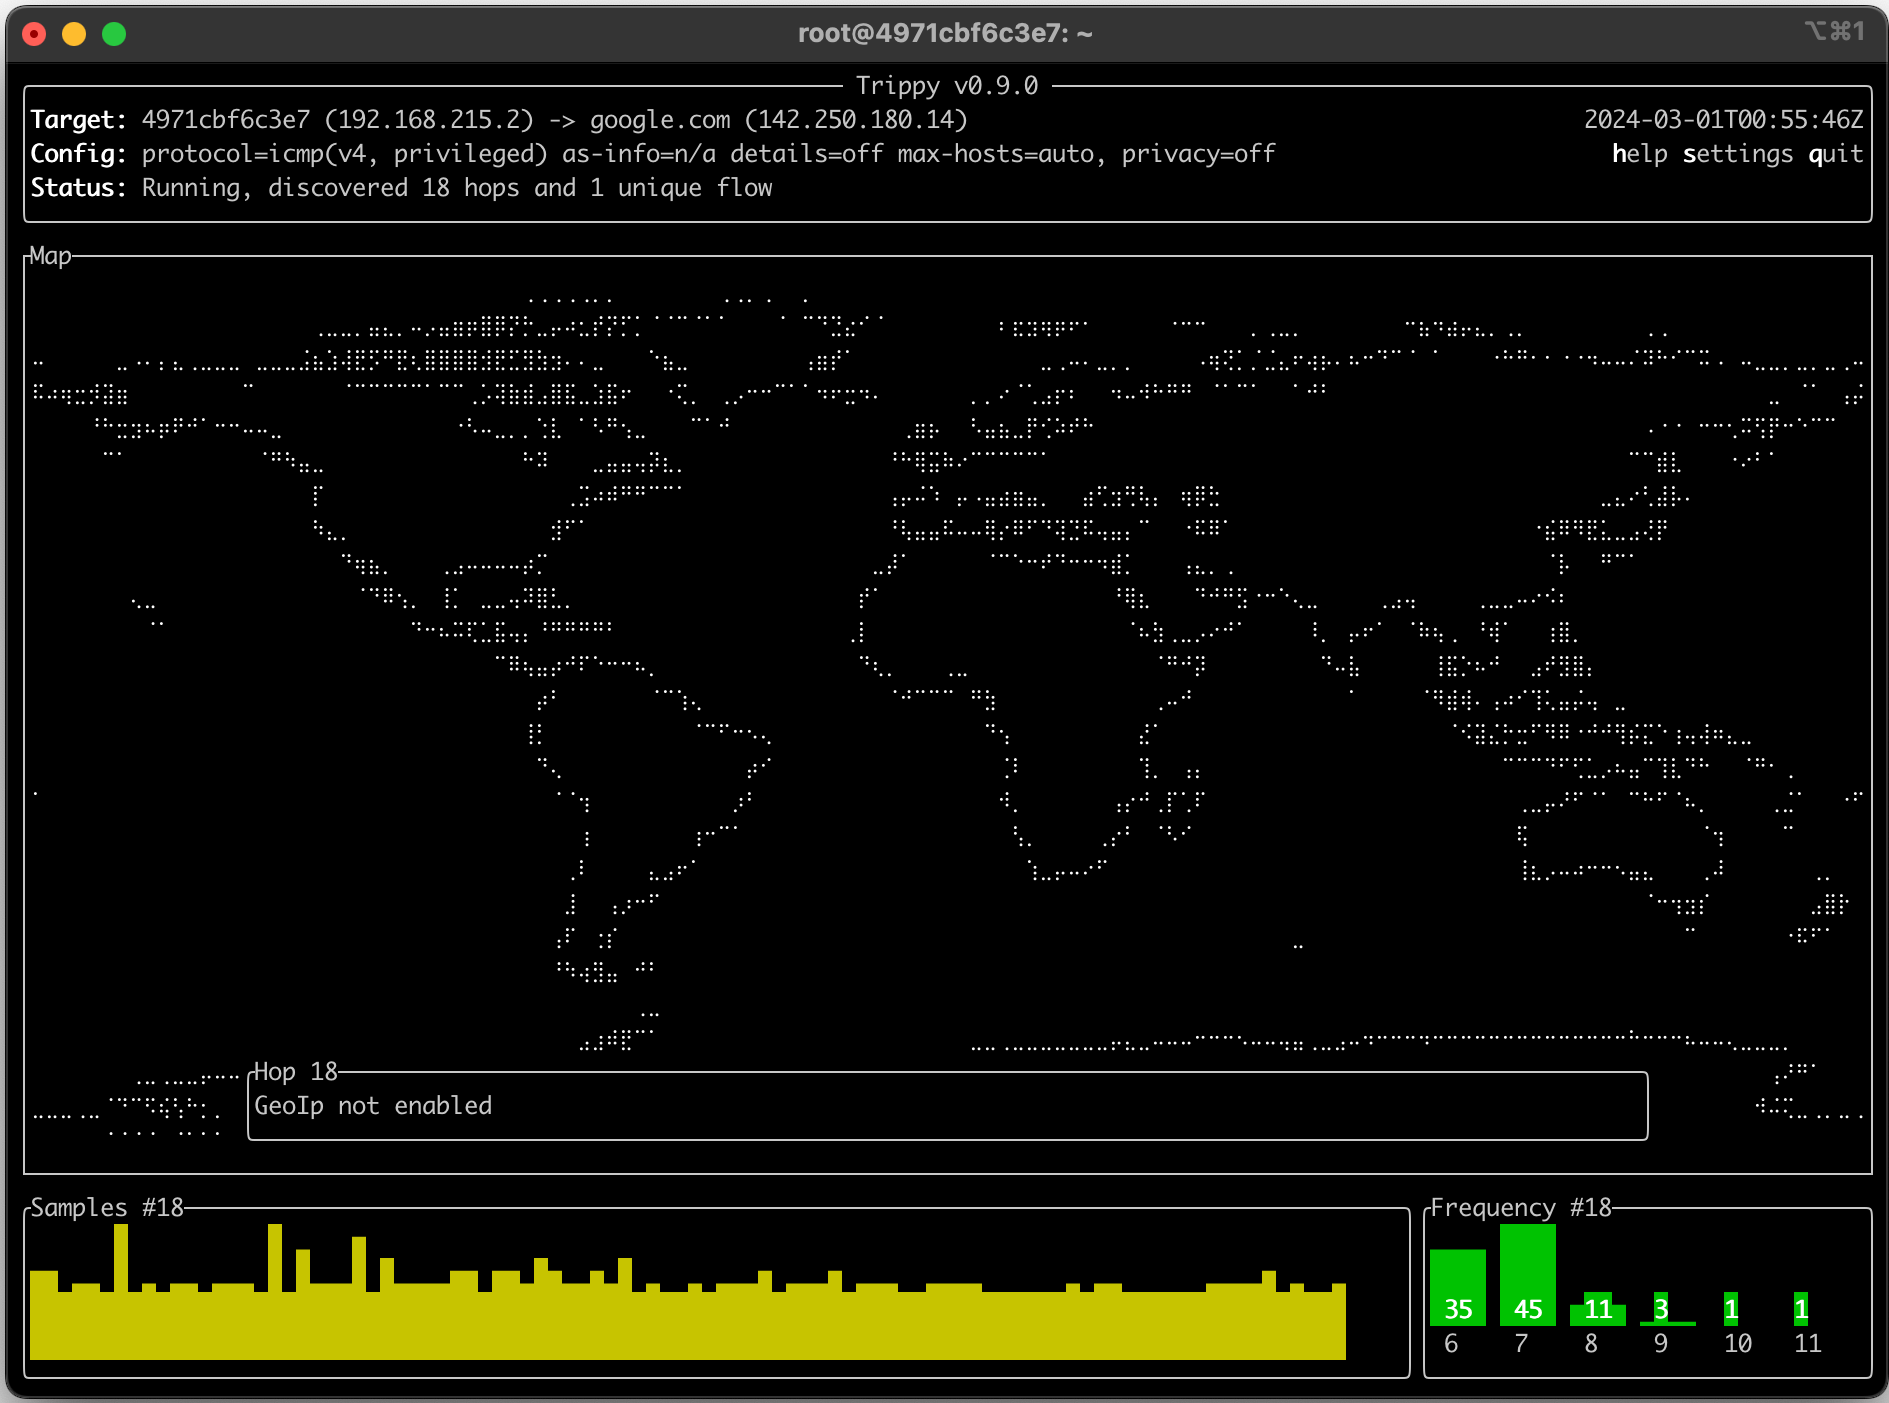1889x1403 pixels.
Task: Click the Config label
Action: [78, 154]
